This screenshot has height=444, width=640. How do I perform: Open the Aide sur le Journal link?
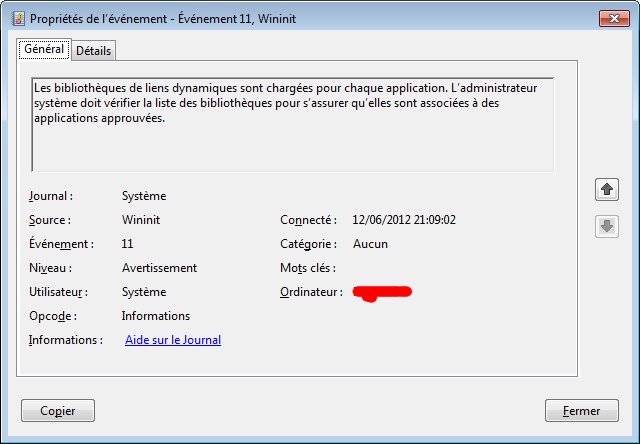tap(173, 340)
